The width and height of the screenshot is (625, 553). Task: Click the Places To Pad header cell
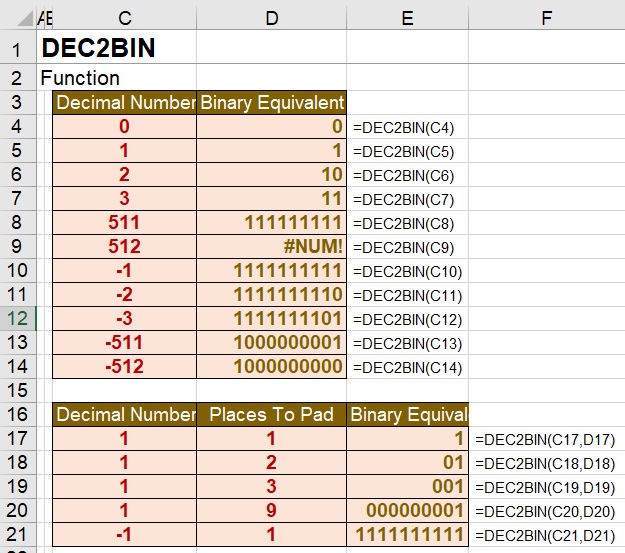coord(271,414)
